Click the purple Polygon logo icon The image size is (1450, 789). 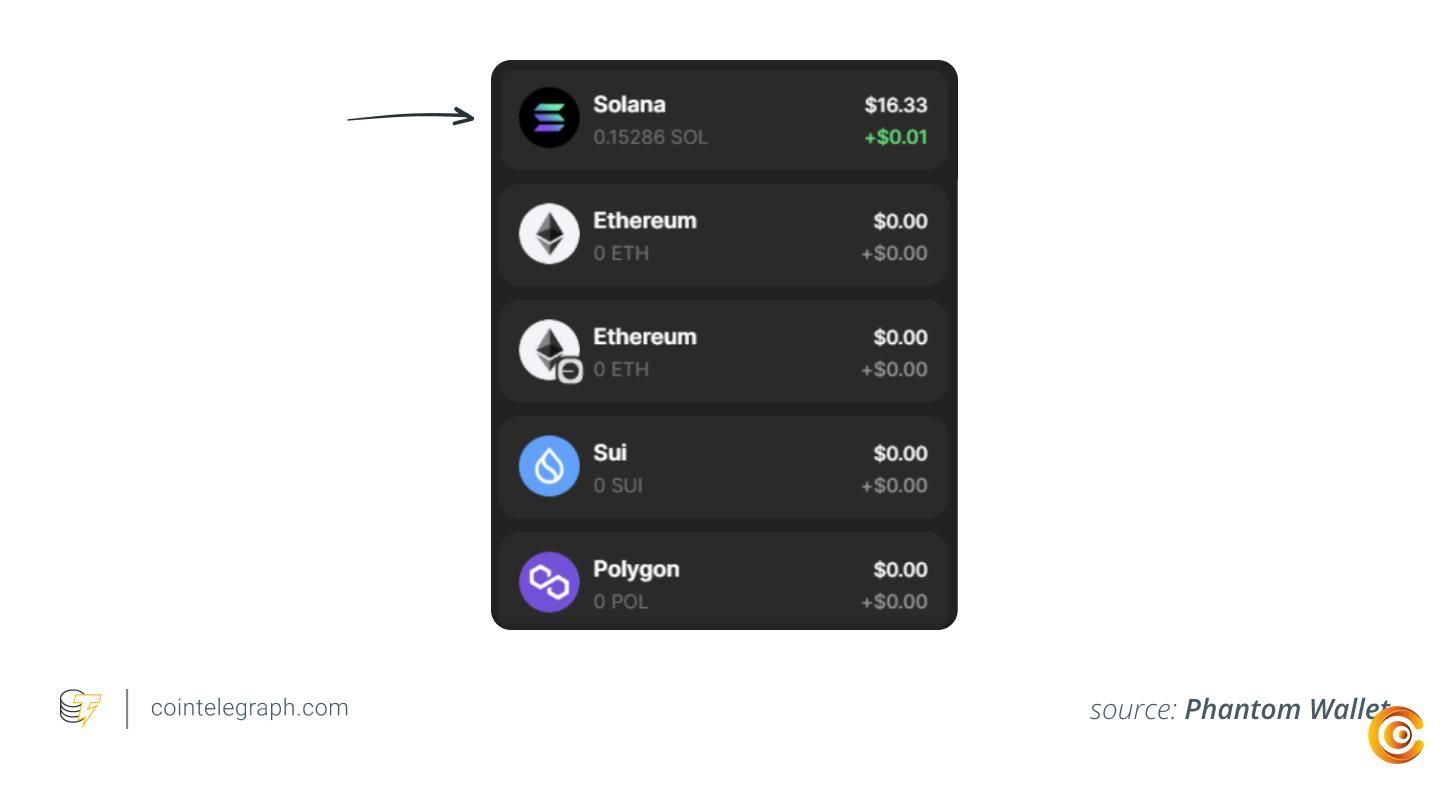pyautogui.click(x=549, y=582)
